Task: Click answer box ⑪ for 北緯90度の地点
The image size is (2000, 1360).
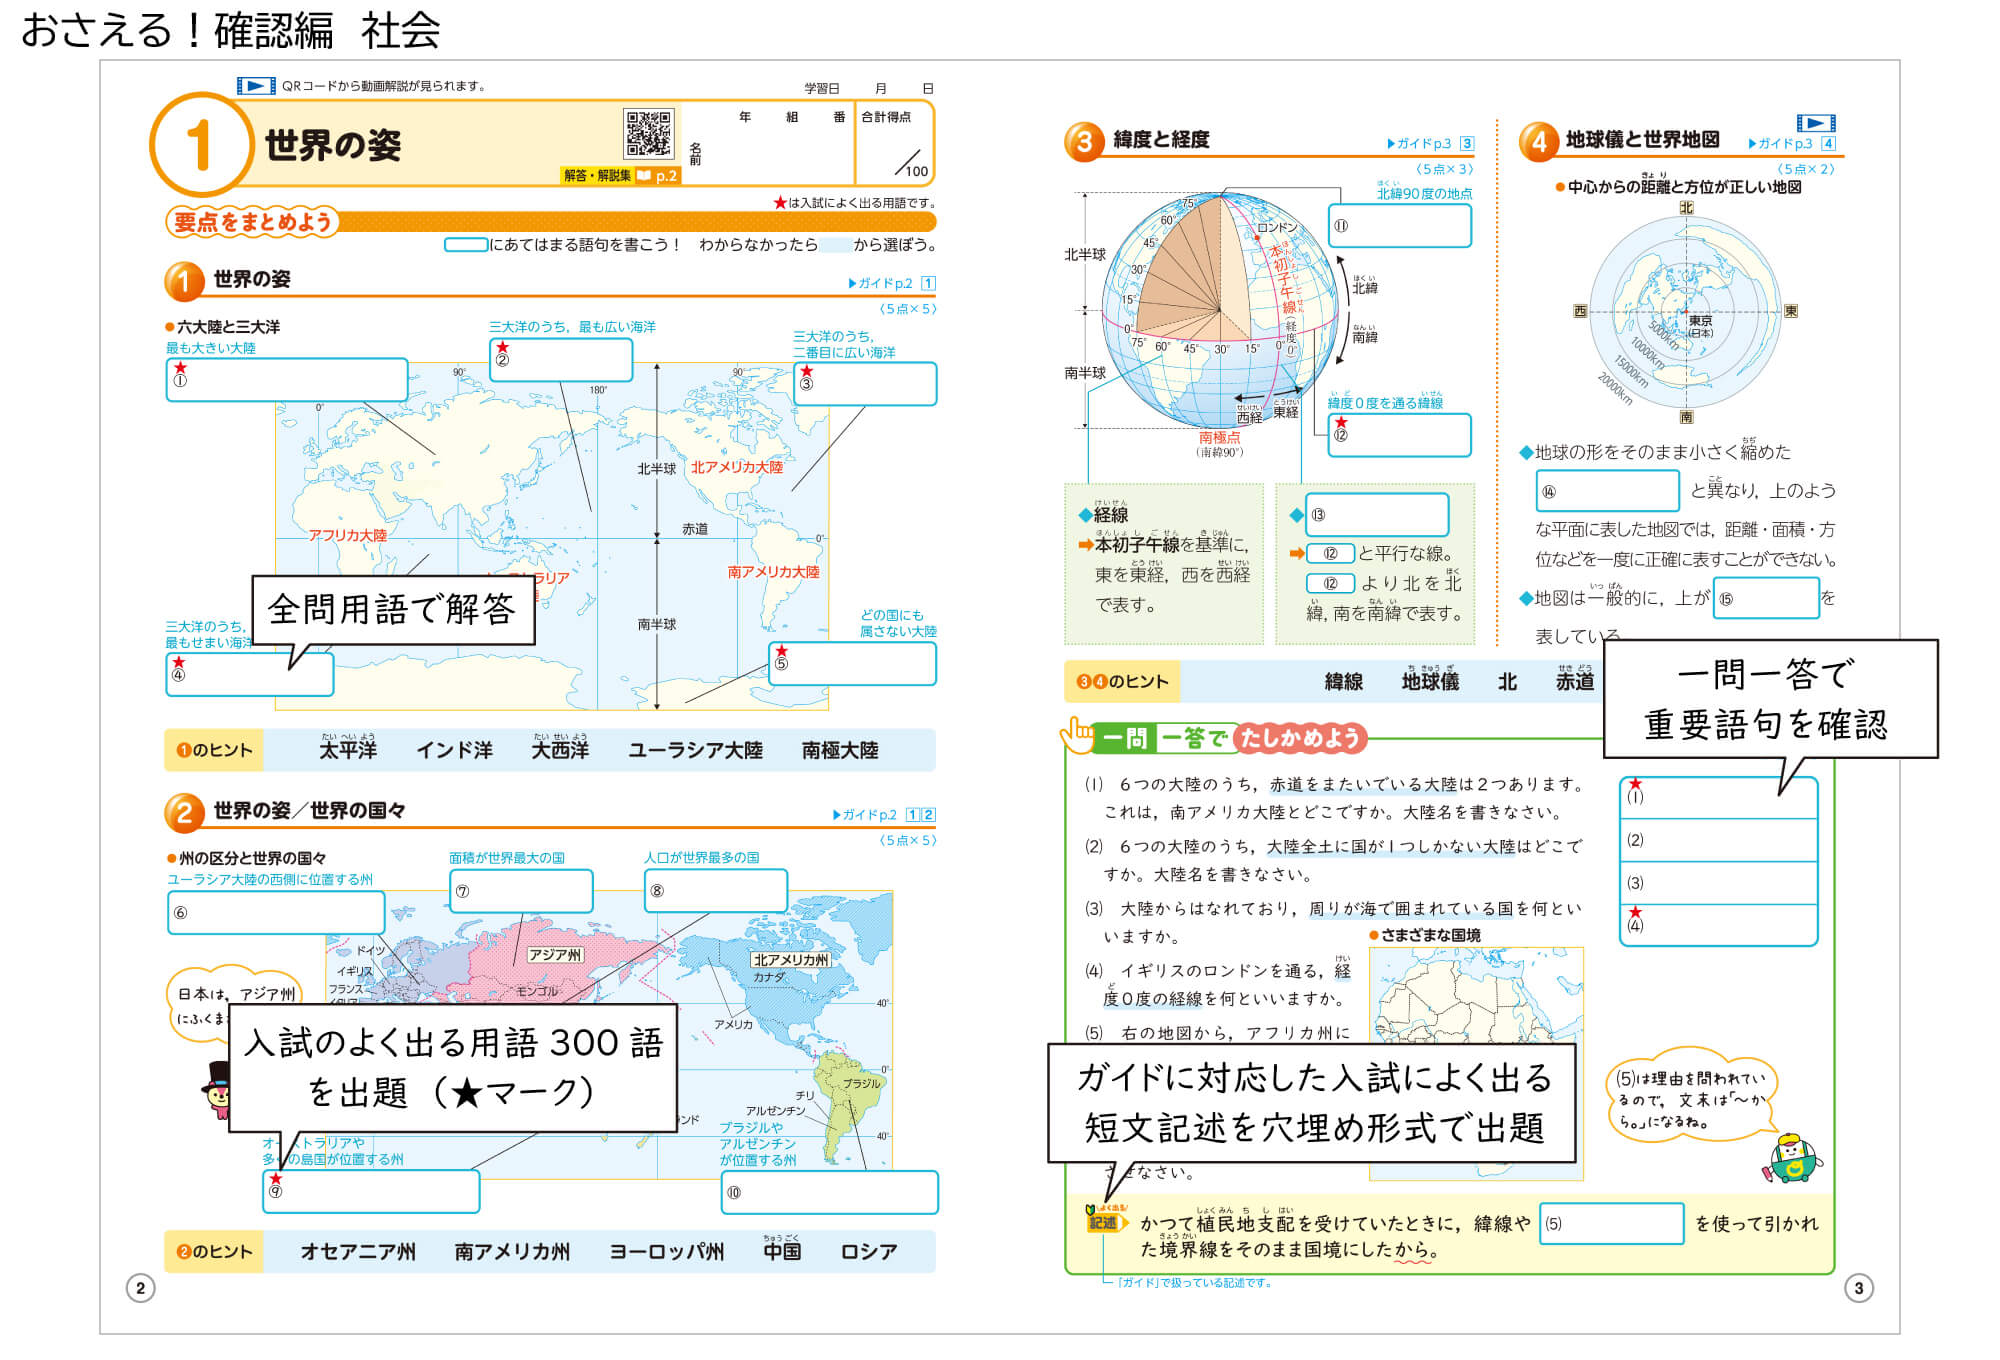Action: coord(1400,225)
